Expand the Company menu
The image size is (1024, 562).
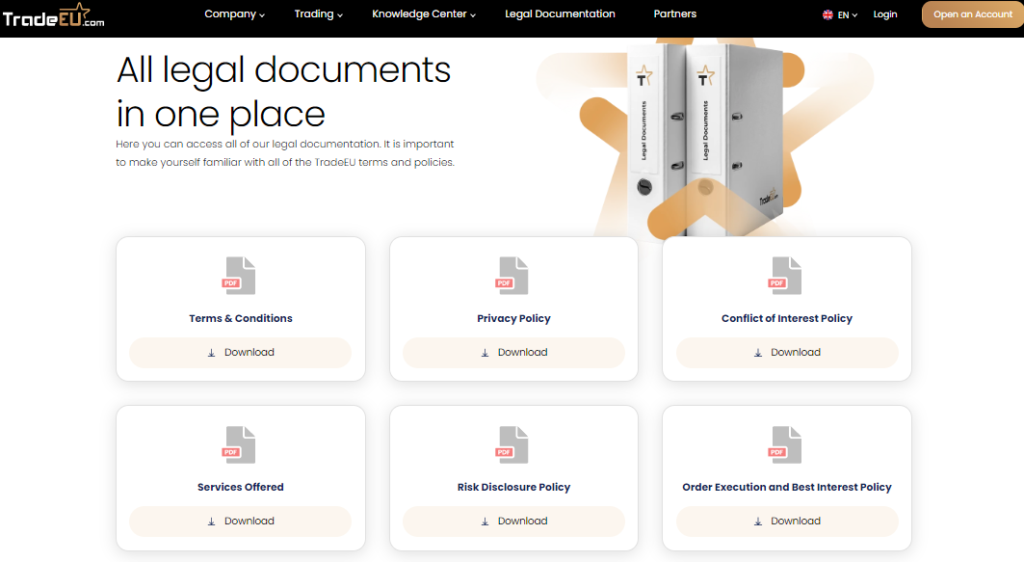click(234, 14)
